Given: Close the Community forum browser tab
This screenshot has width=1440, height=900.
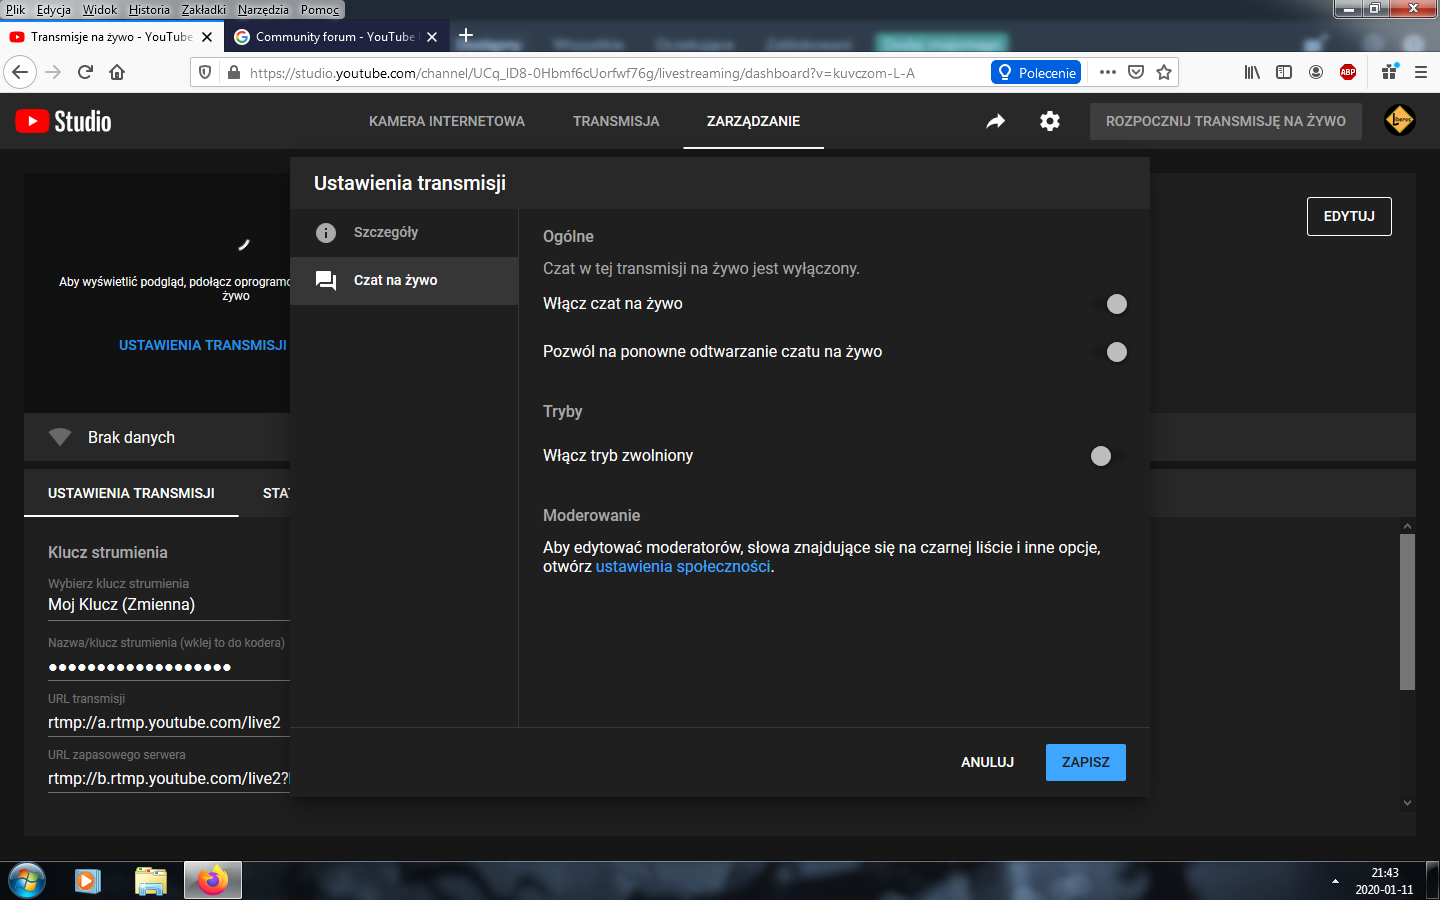Looking at the screenshot, I should click(432, 37).
